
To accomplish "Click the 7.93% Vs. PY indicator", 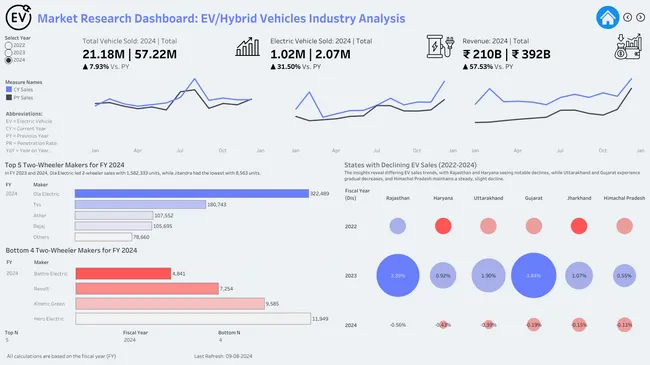I will click(x=106, y=66).
